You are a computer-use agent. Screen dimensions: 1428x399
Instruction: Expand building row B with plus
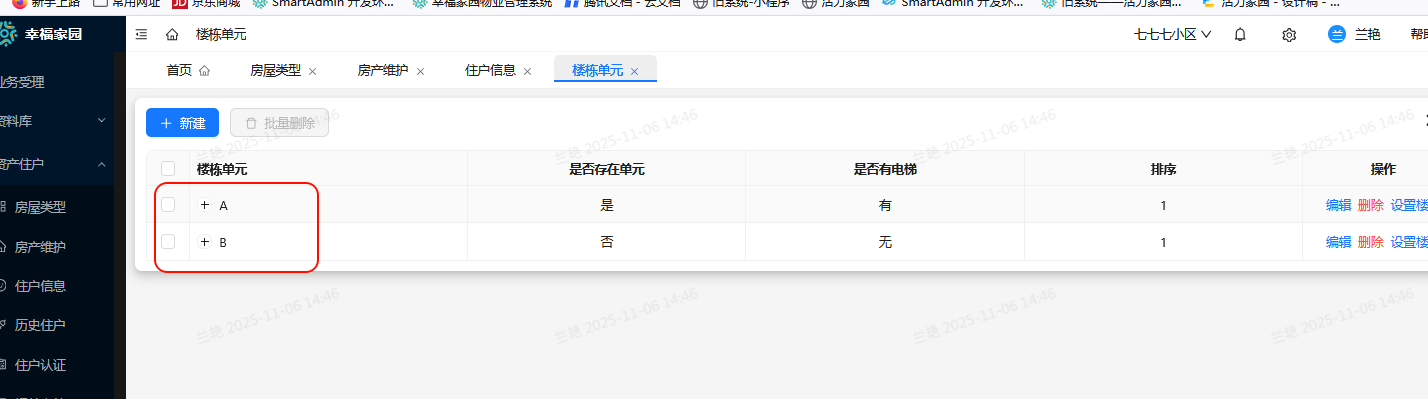(205, 242)
